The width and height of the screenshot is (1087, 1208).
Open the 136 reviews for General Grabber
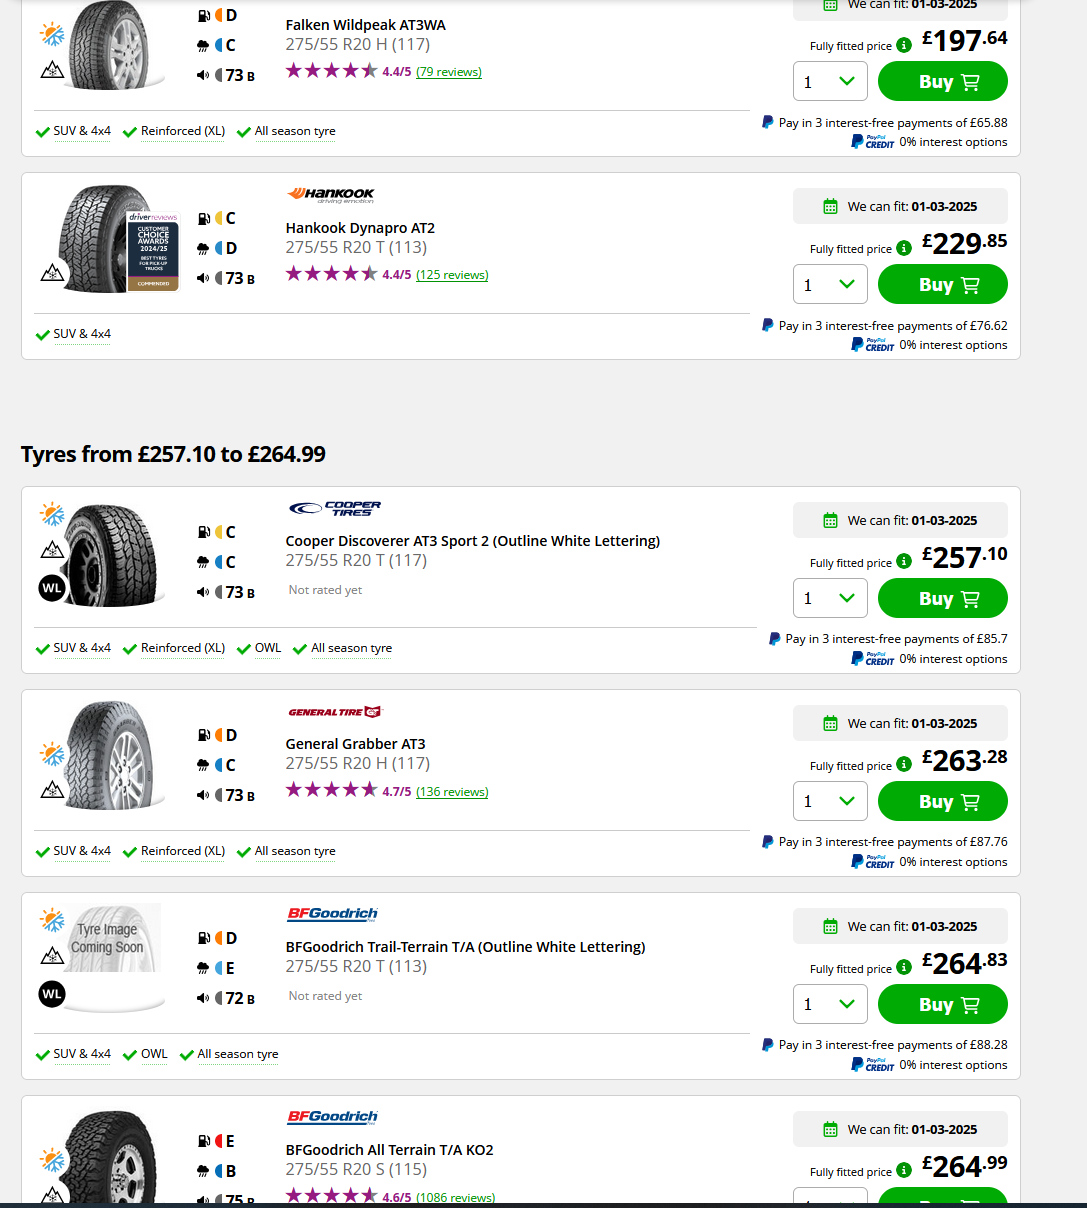point(452,792)
